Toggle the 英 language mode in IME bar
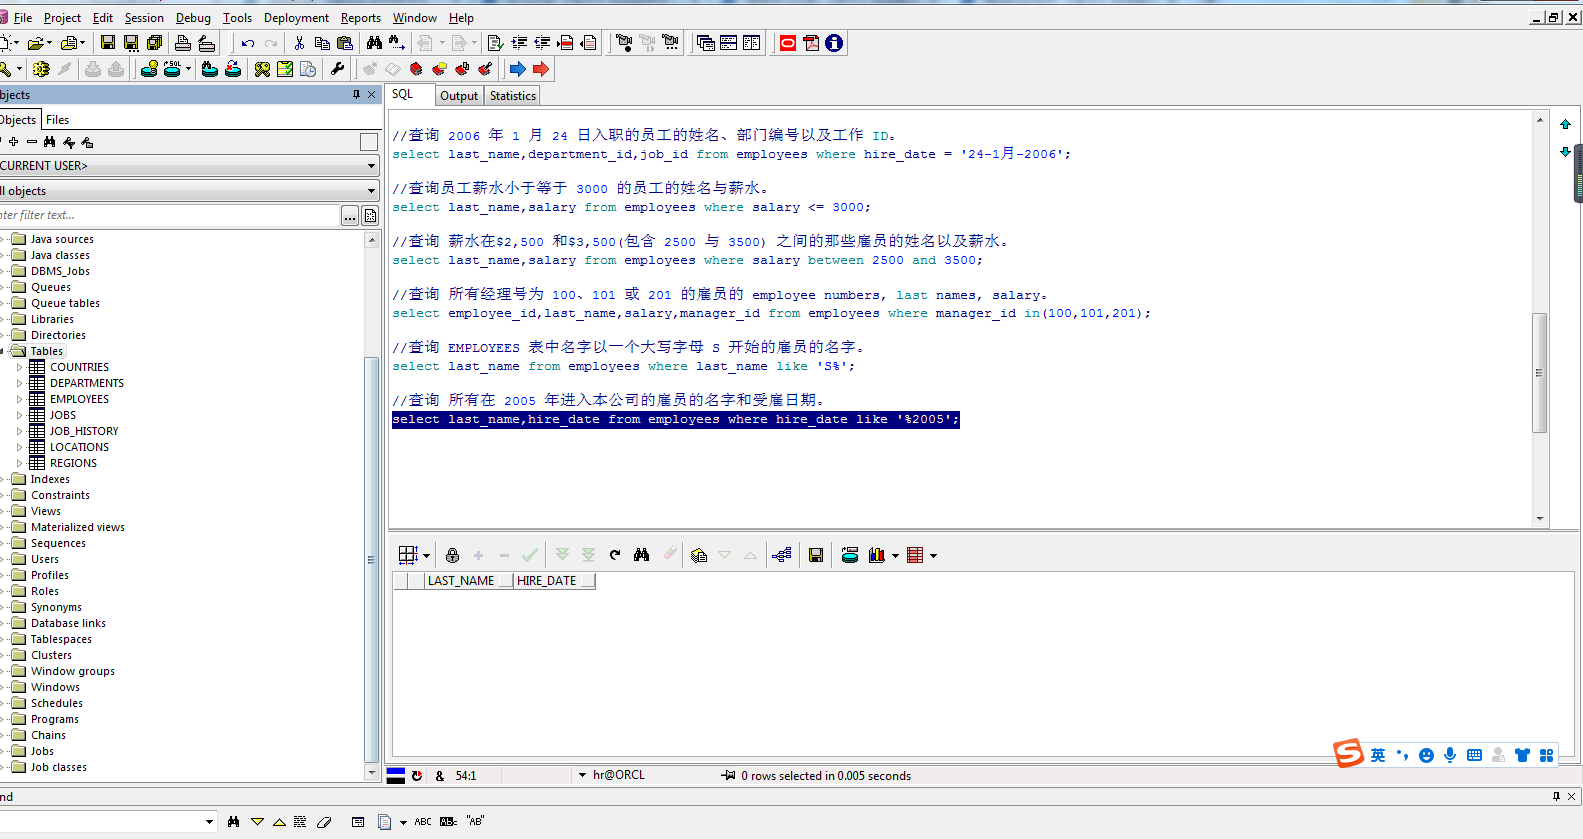The image size is (1583, 839). 1378,755
